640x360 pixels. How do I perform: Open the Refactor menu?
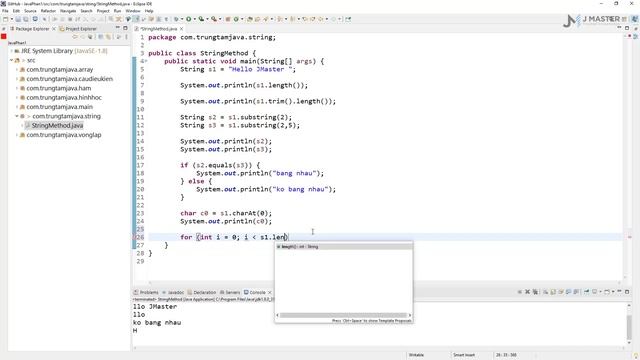(x=48, y=11)
